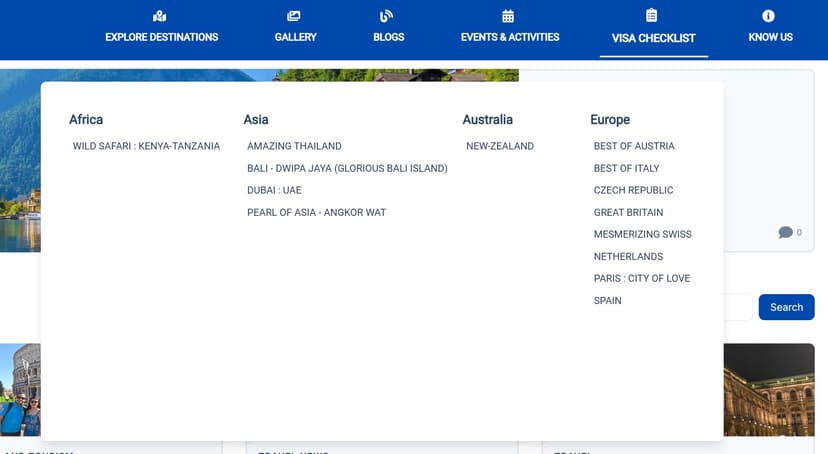Open Events & Activities in navigation
This screenshot has width=828, height=454.
pyautogui.click(x=510, y=37)
